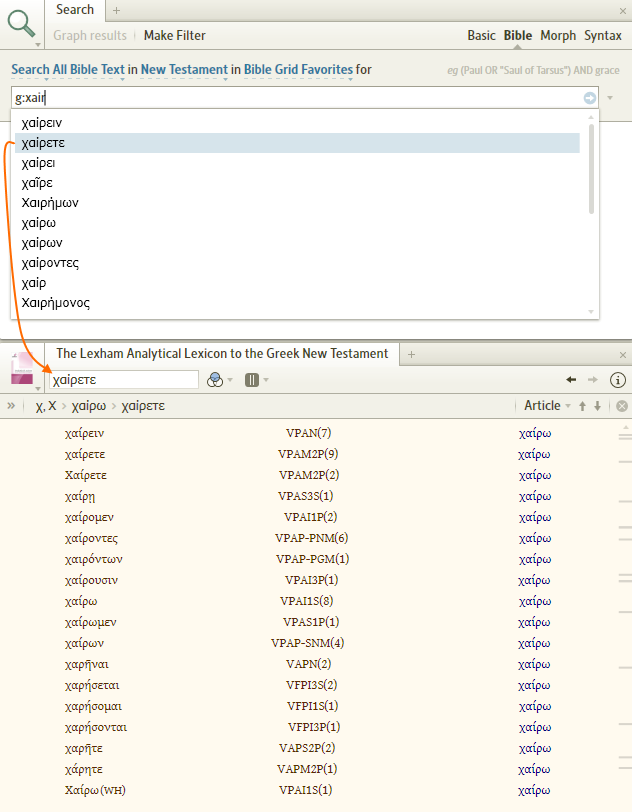The image size is (632, 812).
Task: Switch to Basic search type
Action: coord(481,35)
